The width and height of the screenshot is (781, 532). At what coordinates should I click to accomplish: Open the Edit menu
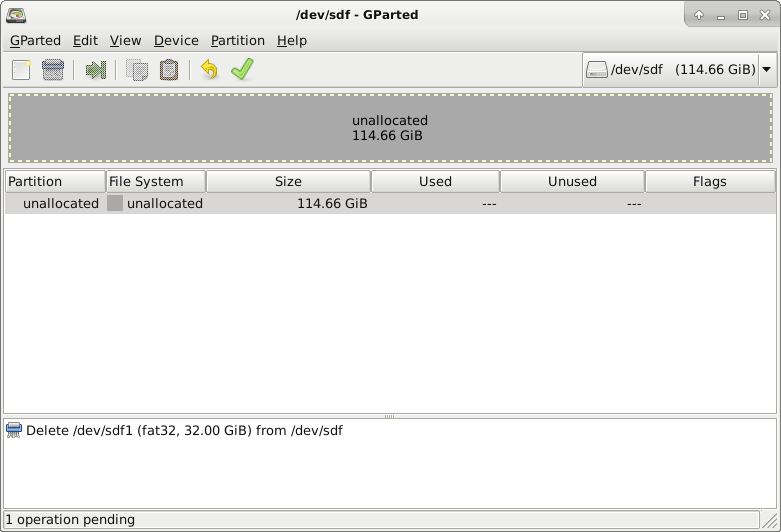pyautogui.click(x=85, y=40)
